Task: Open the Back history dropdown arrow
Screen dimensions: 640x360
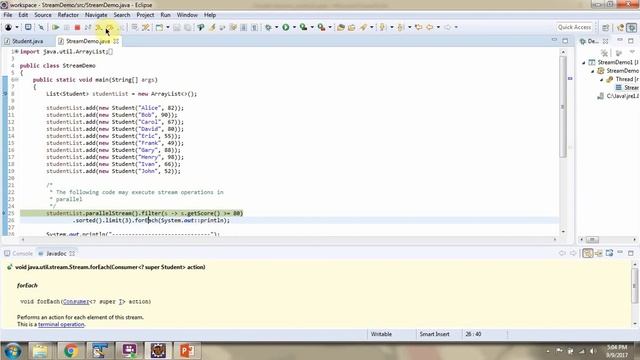Action: 438,27
